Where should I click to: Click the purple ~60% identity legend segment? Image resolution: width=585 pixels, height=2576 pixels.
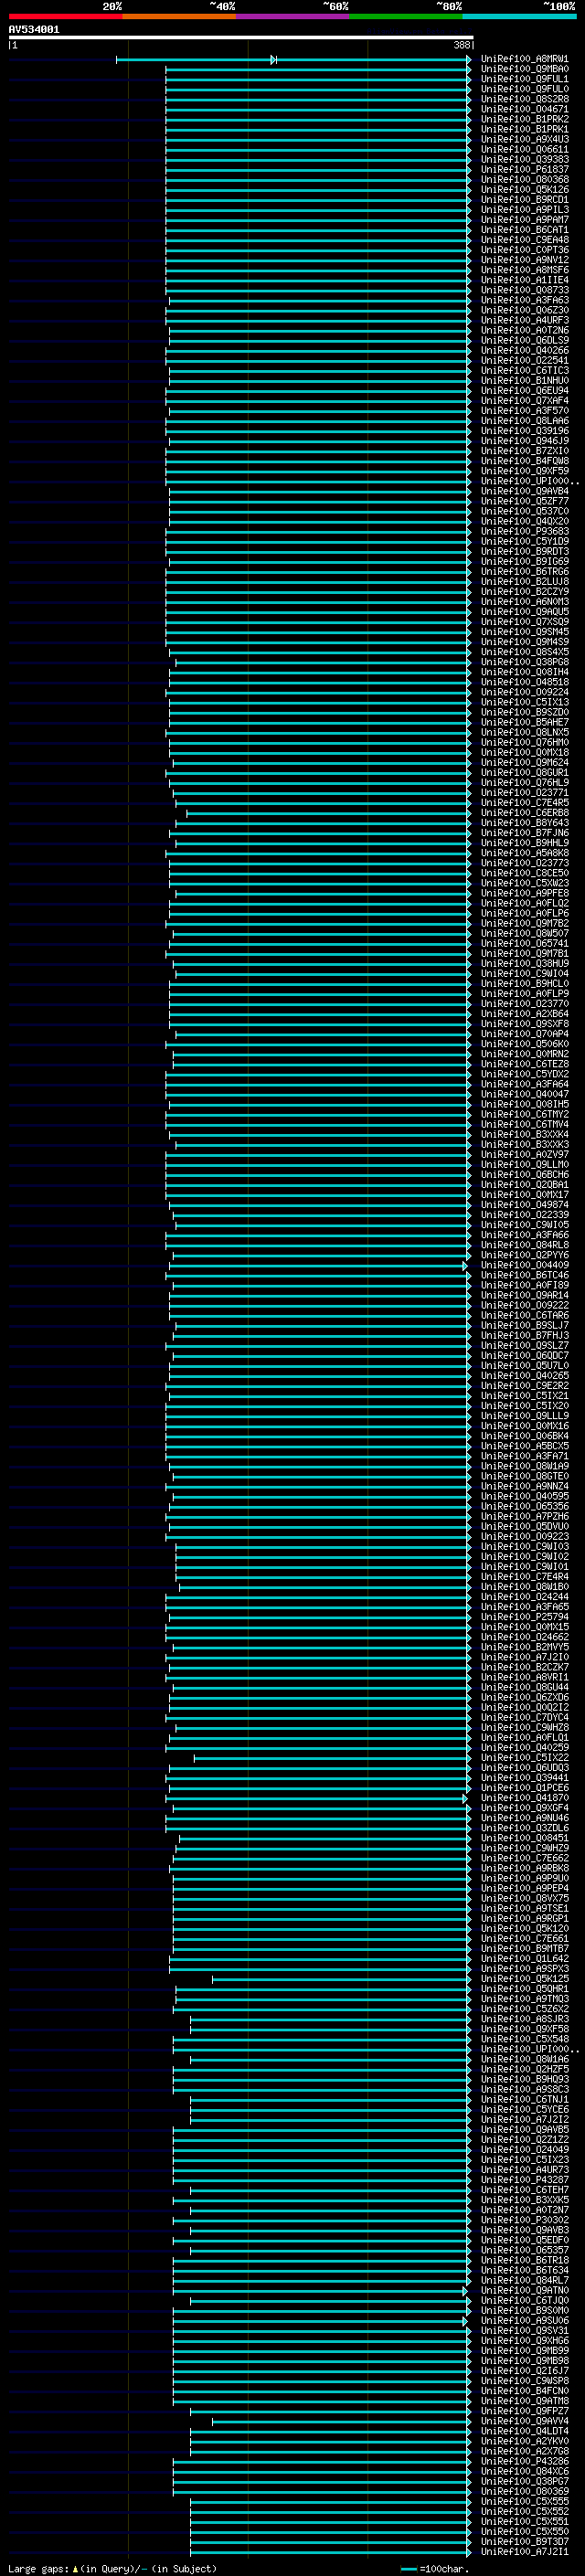tap(293, 16)
